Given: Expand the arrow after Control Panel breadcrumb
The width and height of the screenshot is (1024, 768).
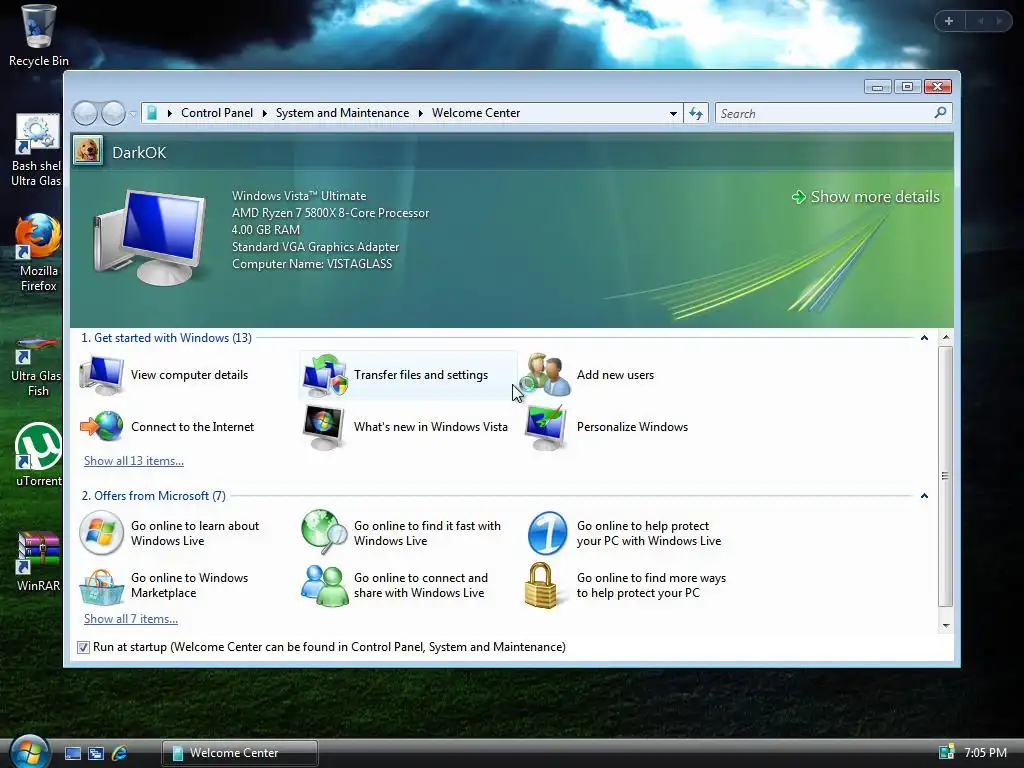Looking at the screenshot, I should 264,114.
